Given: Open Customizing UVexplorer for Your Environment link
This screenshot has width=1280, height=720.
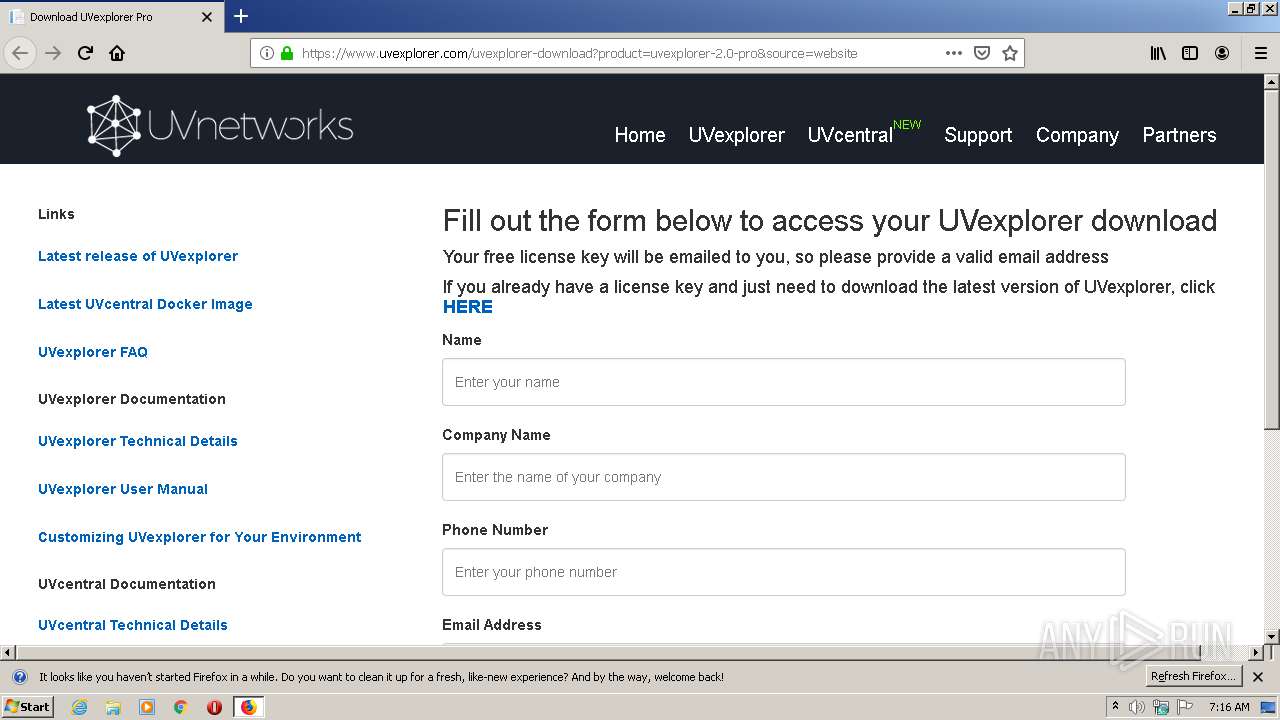Looking at the screenshot, I should pyautogui.click(x=200, y=537).
